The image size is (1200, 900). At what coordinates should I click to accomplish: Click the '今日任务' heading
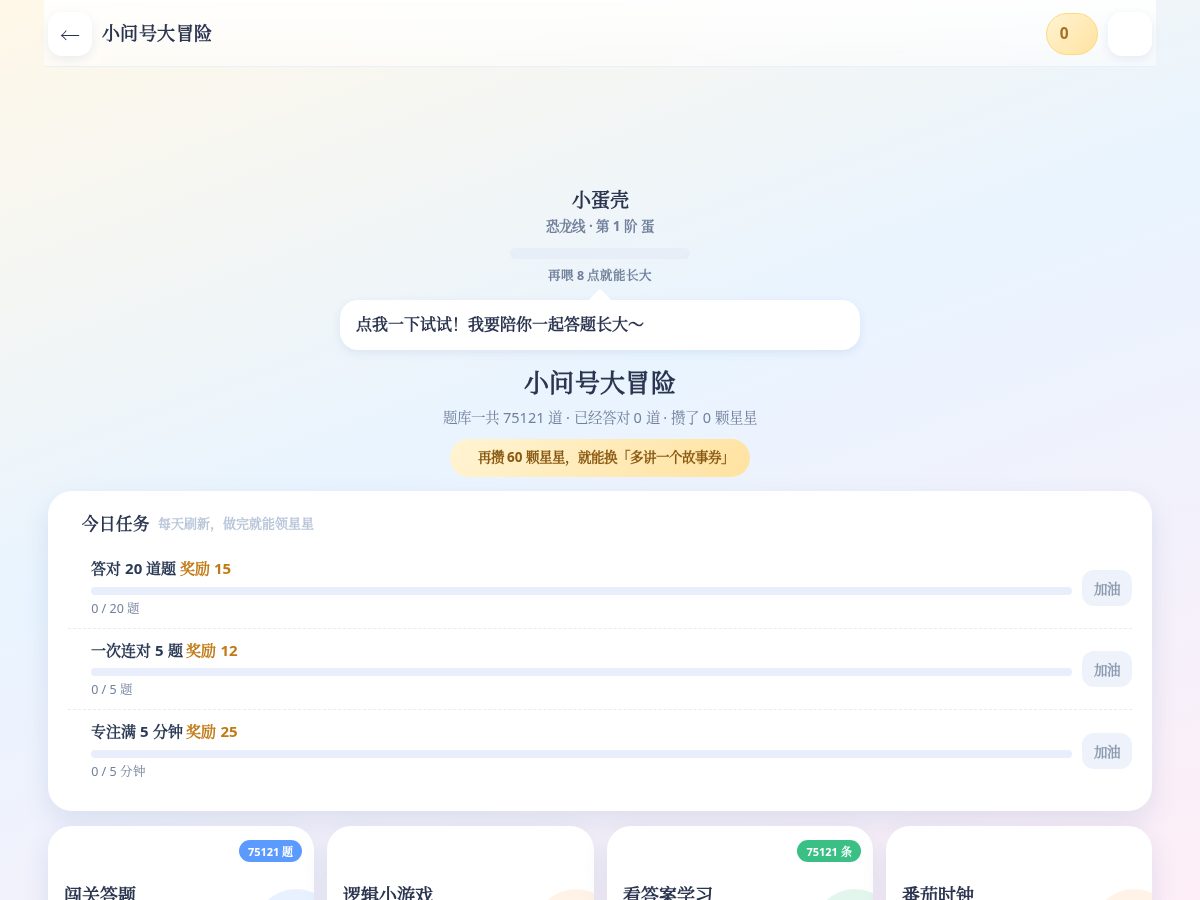[x=116, y=523]
